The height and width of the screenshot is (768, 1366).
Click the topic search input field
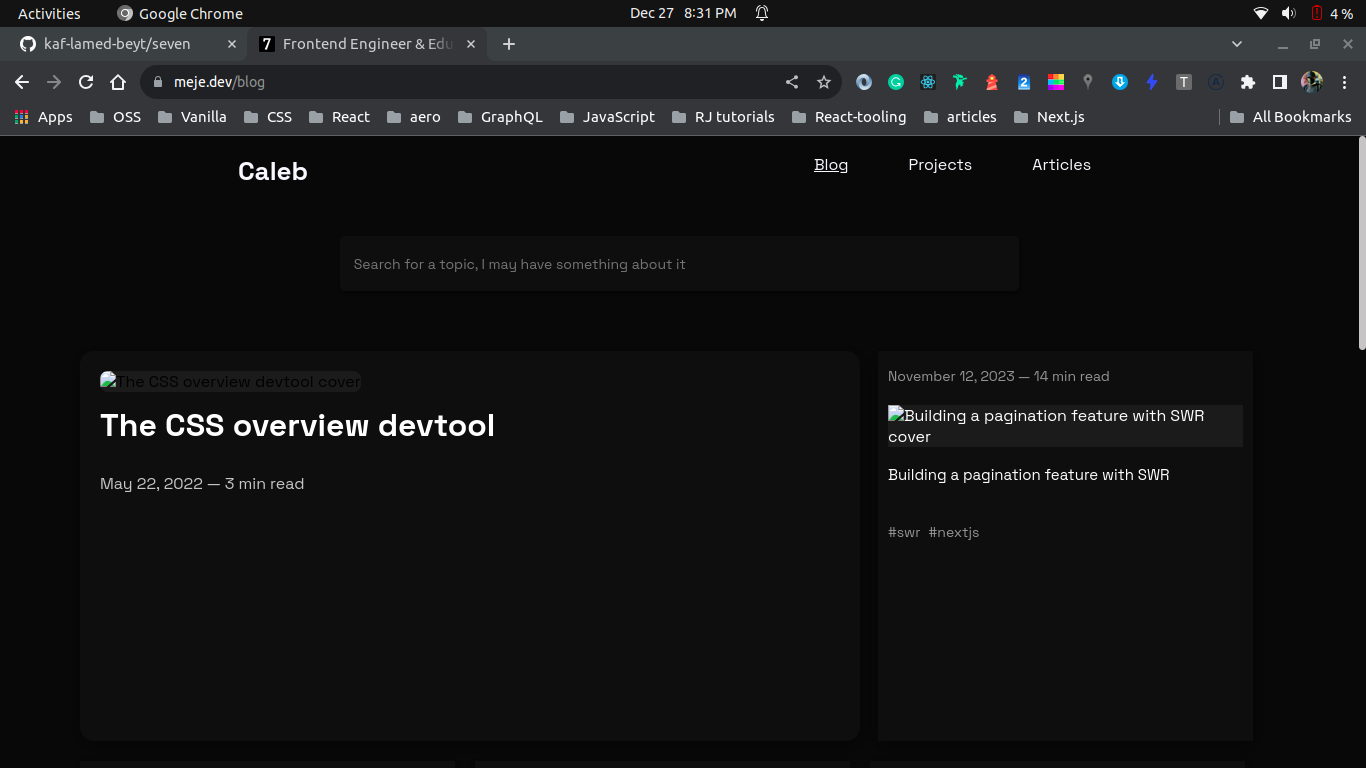[679, 264]
